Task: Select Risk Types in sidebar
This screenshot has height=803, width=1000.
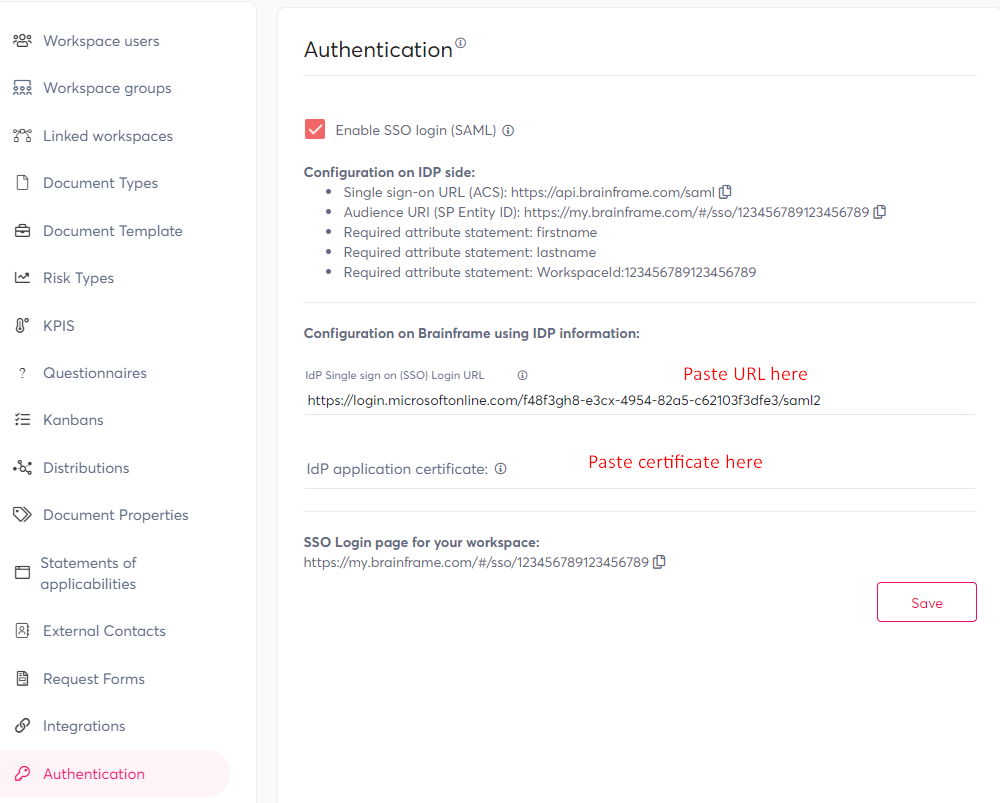Action: click(x=78, y=278)
